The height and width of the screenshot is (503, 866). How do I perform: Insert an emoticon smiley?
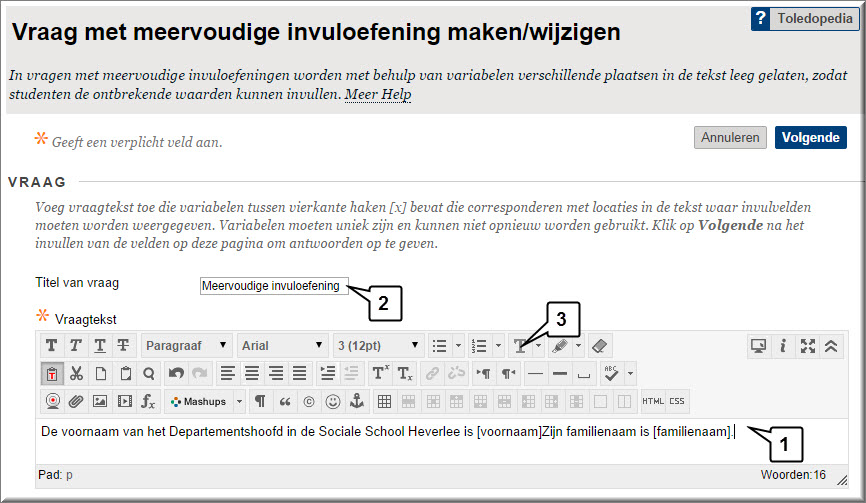(332, 401)
